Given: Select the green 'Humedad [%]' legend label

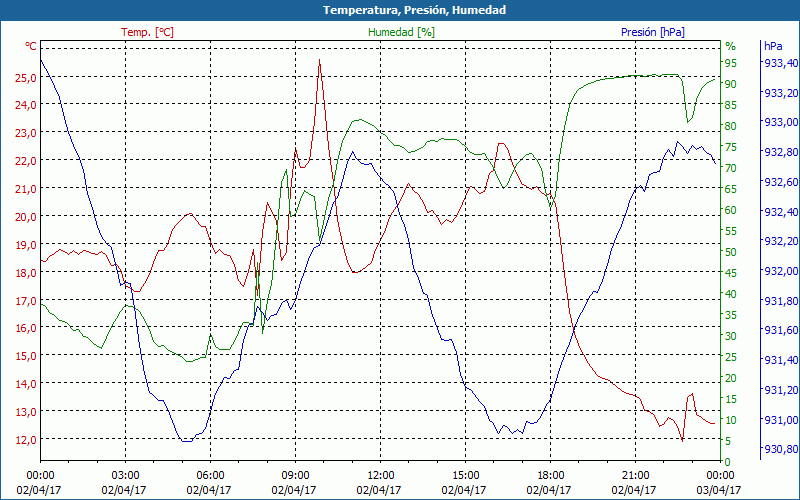Looking at the screenshot, I should coord(402,32).
